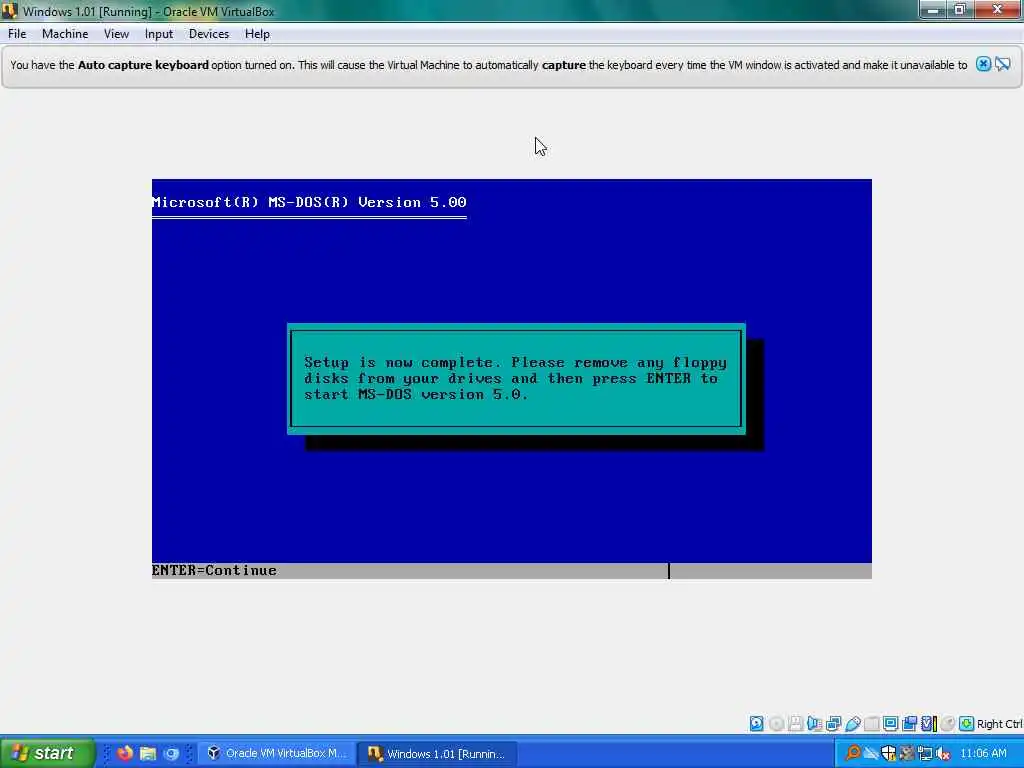The height and width of the screenshot is (768, 1024).
Task: Open the View menu
Action: (116, 34)
